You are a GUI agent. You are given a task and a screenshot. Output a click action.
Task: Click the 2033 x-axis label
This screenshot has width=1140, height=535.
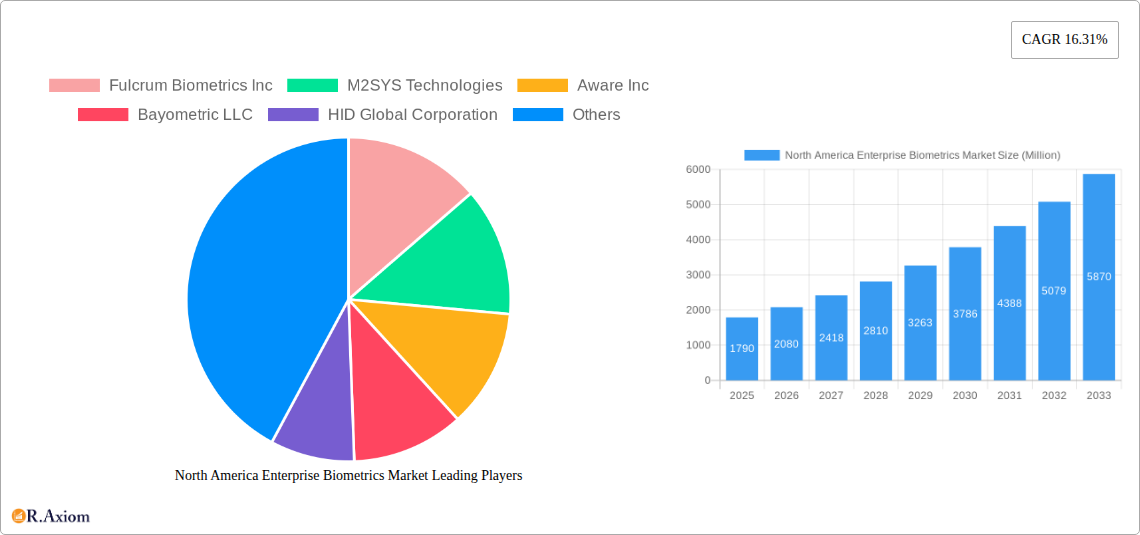[1099, 396]
